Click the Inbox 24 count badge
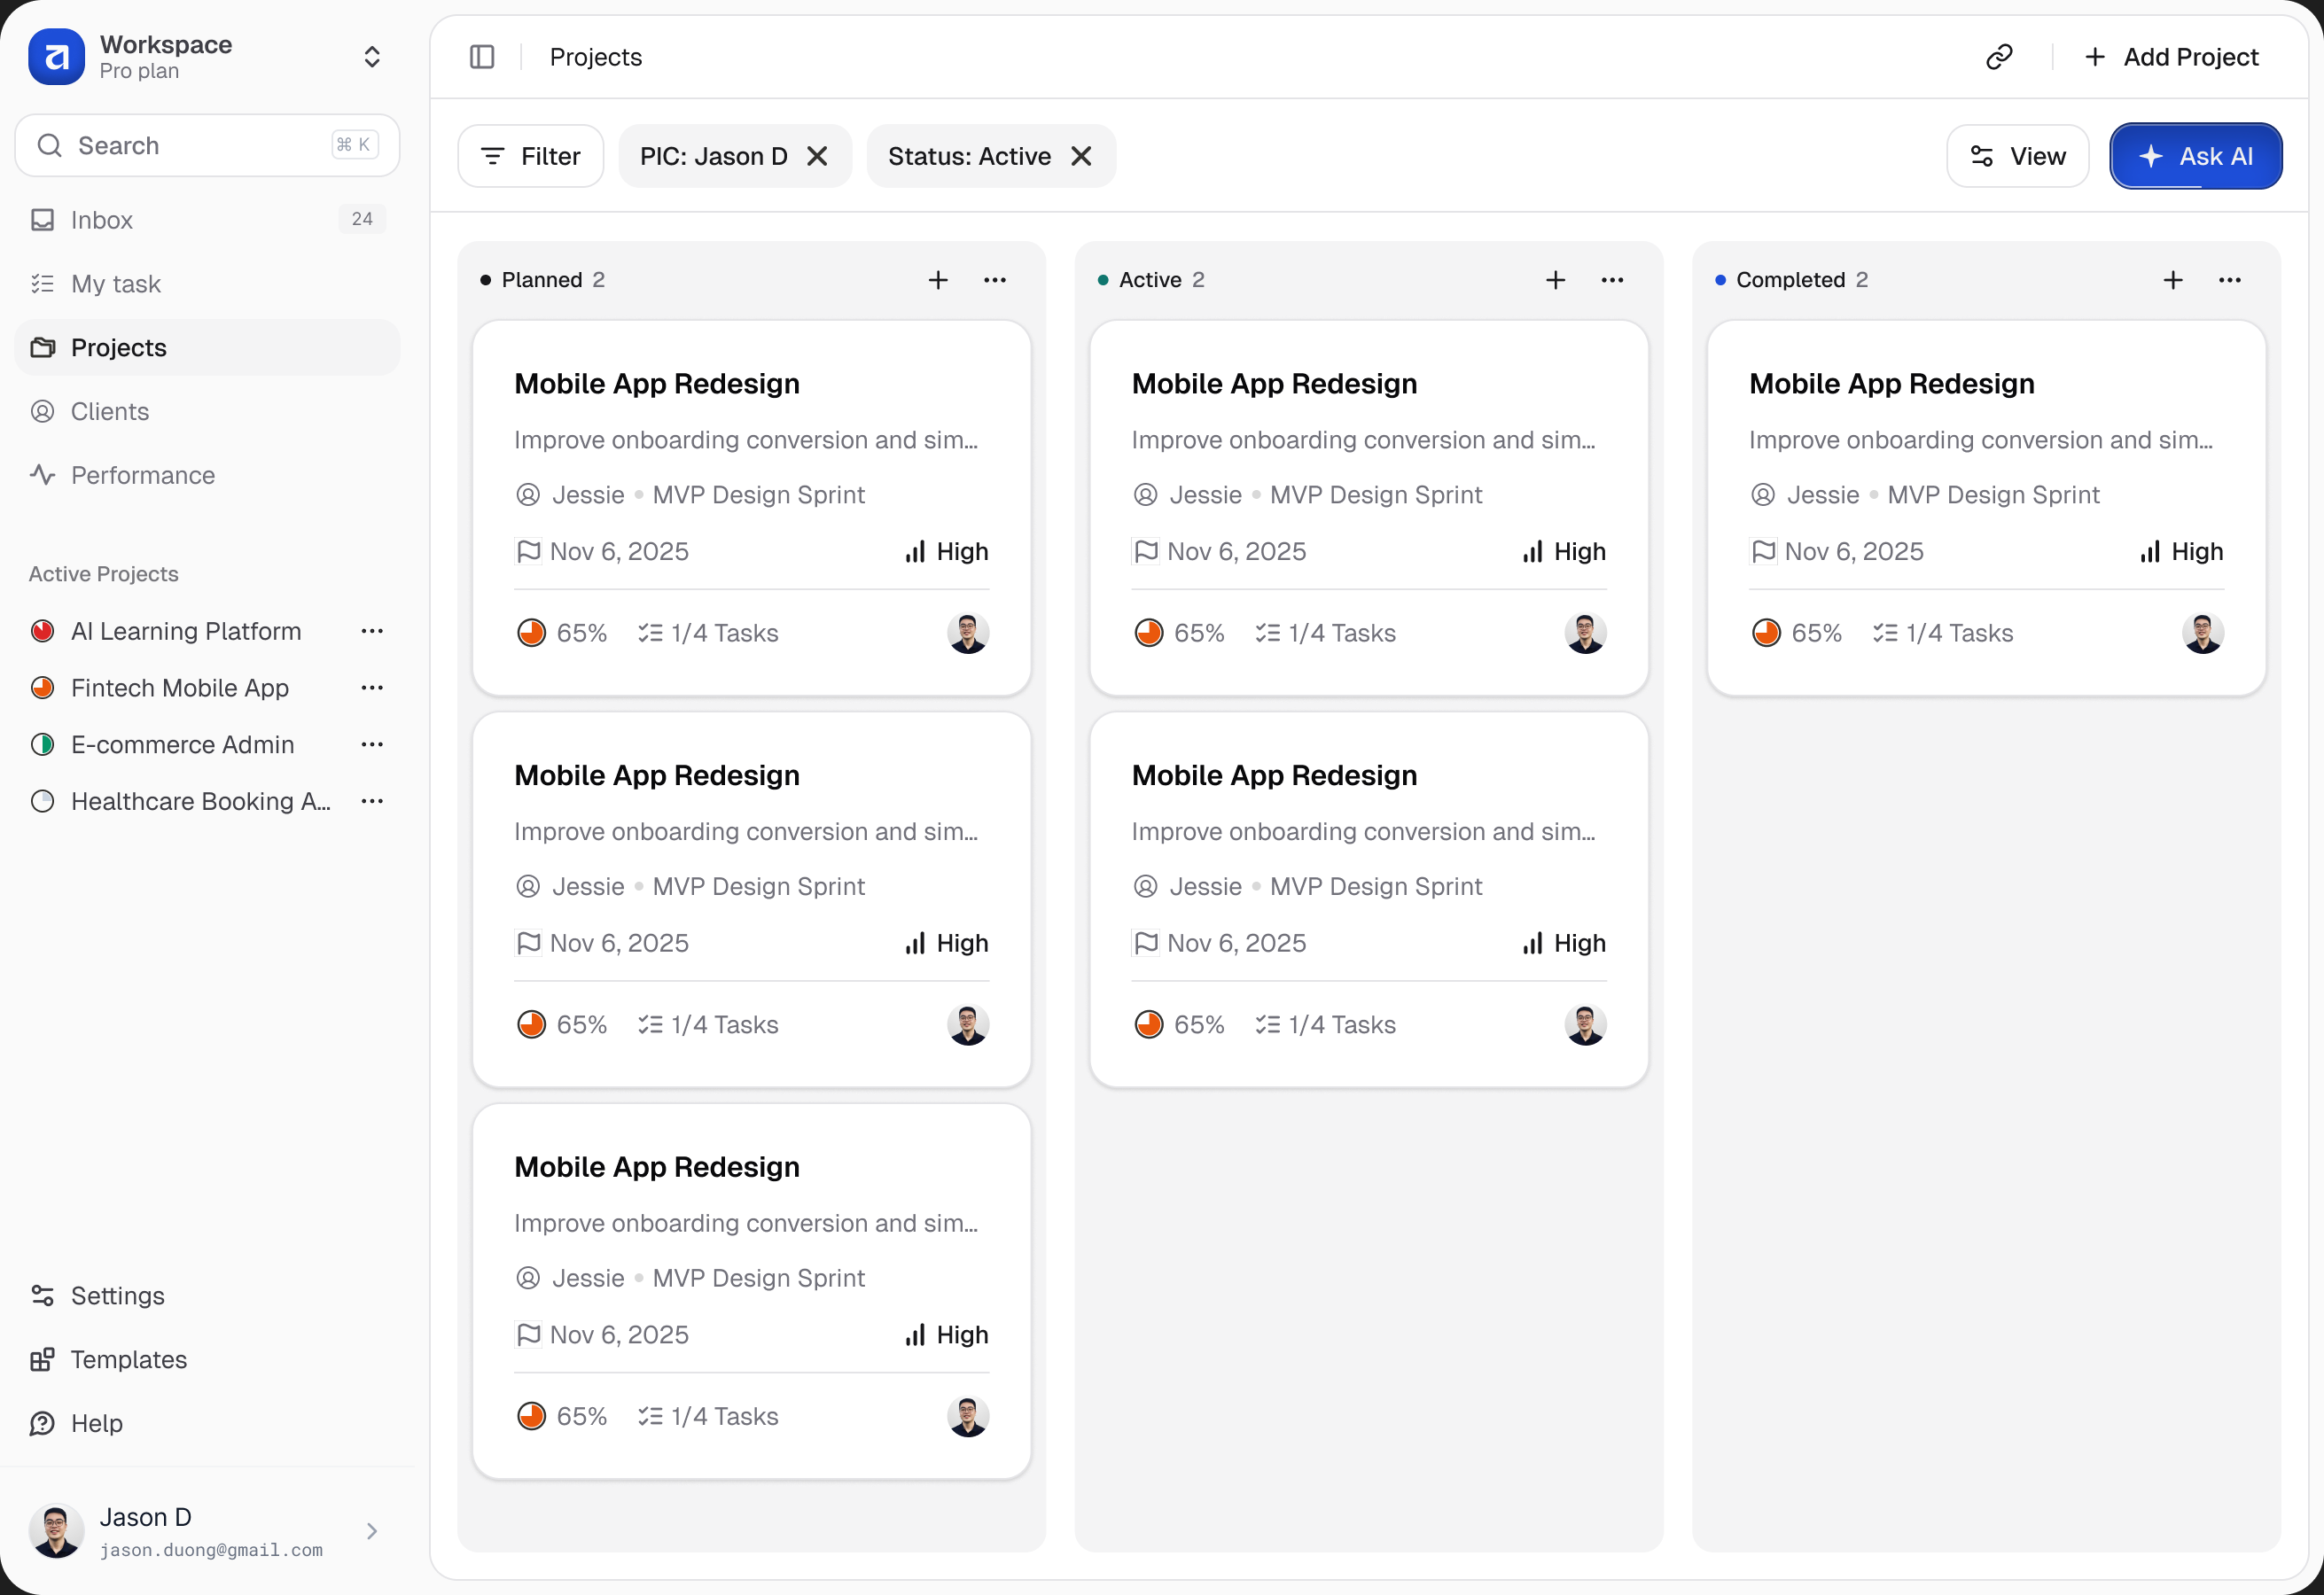This screenshot has height=1595, width=2324. pos(362,220)
